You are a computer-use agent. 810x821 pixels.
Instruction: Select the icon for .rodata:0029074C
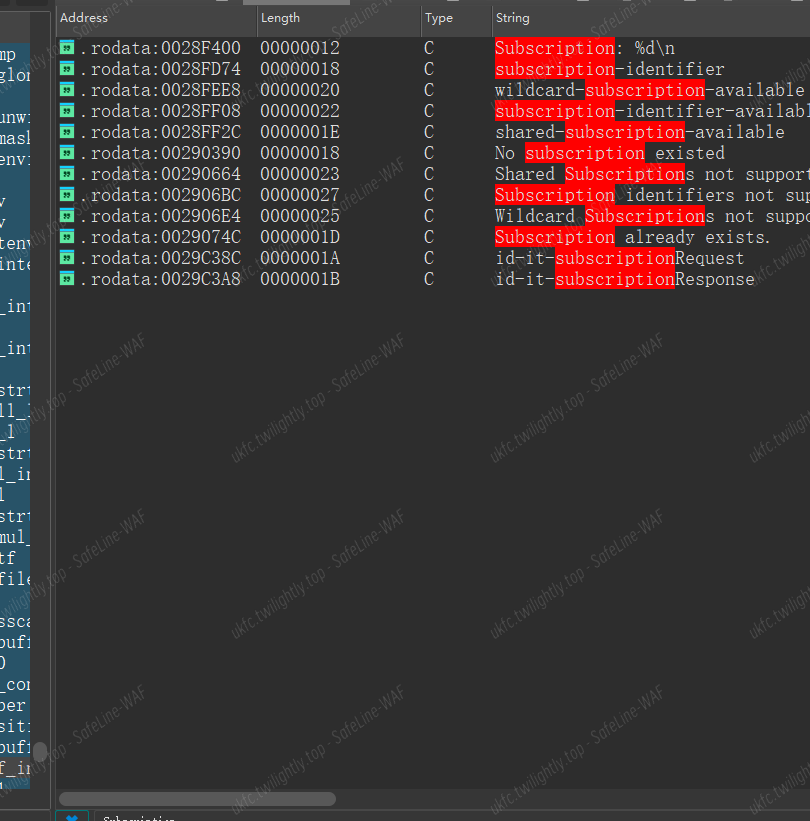pos(67,237)
